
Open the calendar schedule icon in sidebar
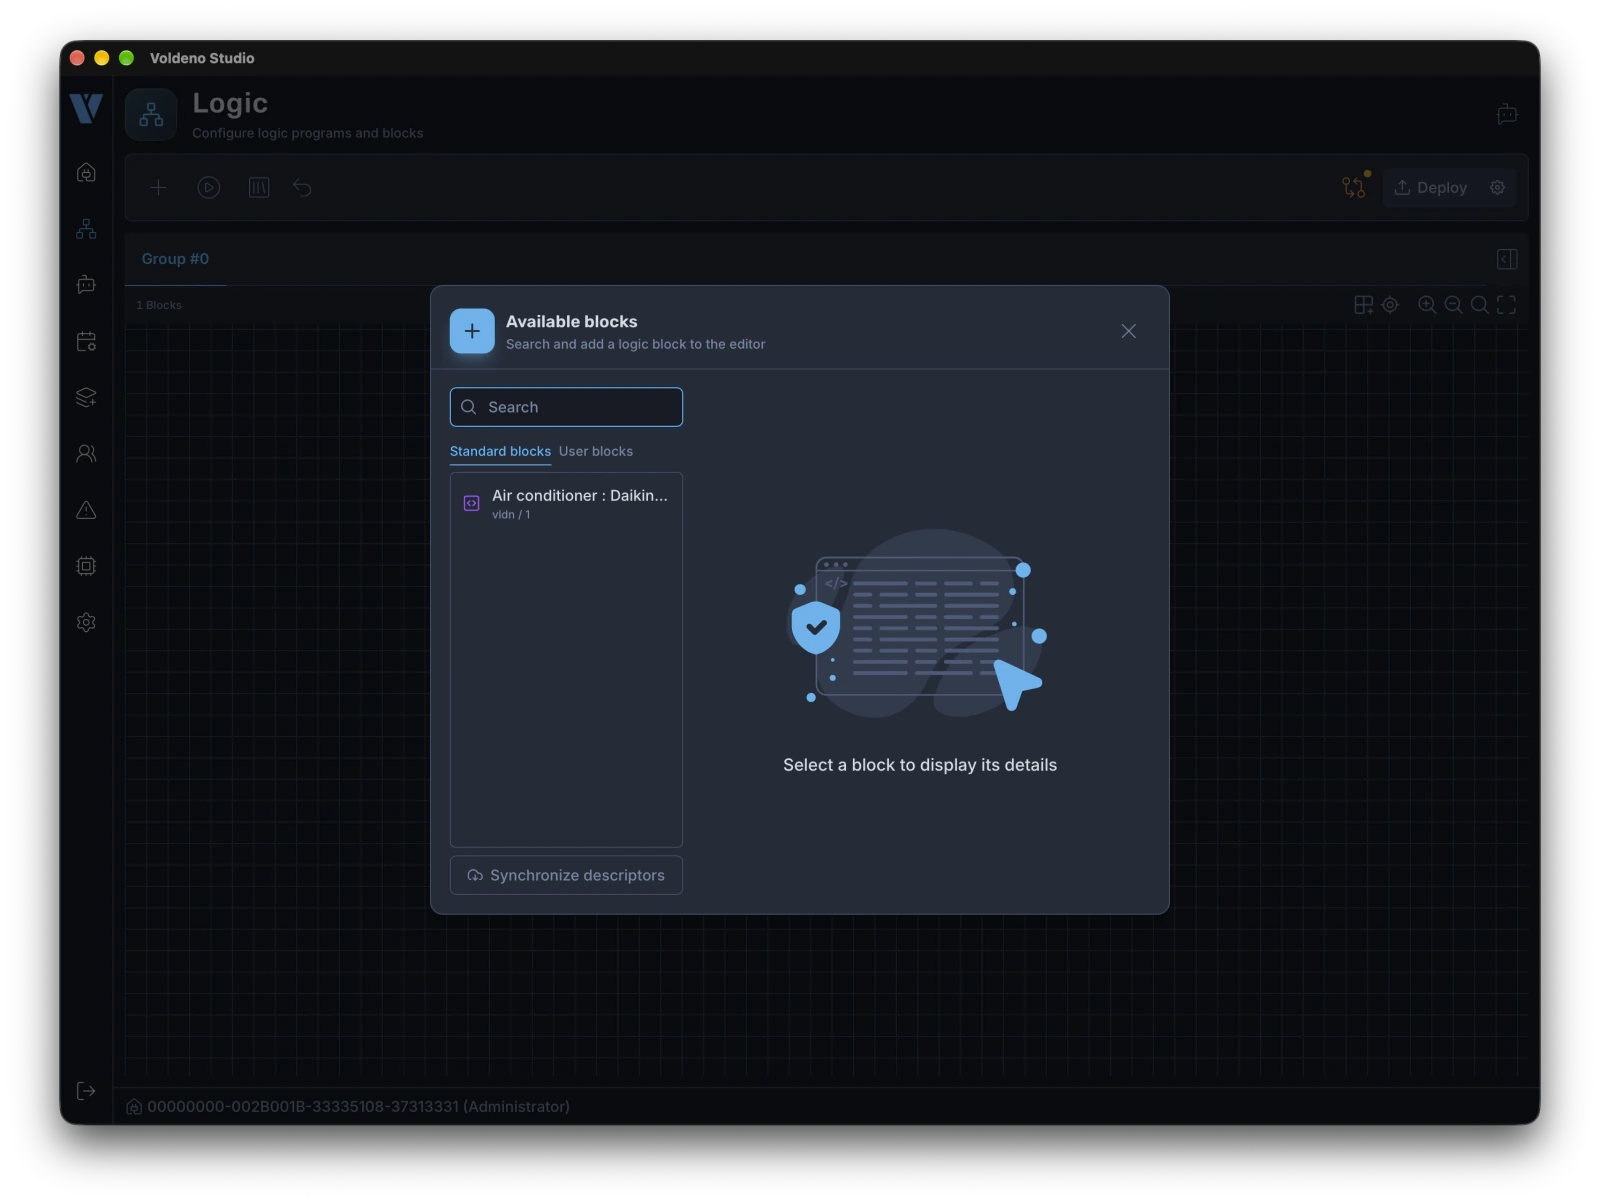(86, 341)
